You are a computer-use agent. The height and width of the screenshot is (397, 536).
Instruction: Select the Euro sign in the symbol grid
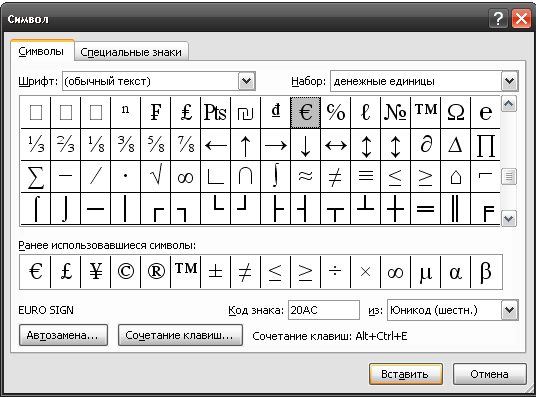point(305,113)
